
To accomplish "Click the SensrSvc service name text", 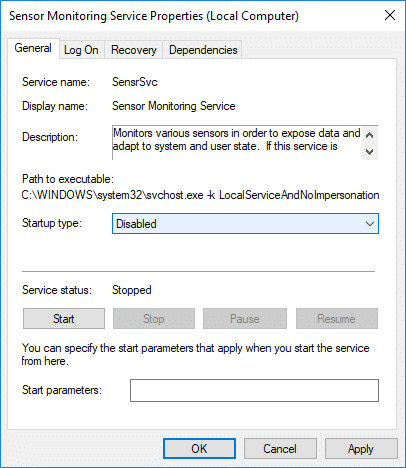I will [135, 82].
